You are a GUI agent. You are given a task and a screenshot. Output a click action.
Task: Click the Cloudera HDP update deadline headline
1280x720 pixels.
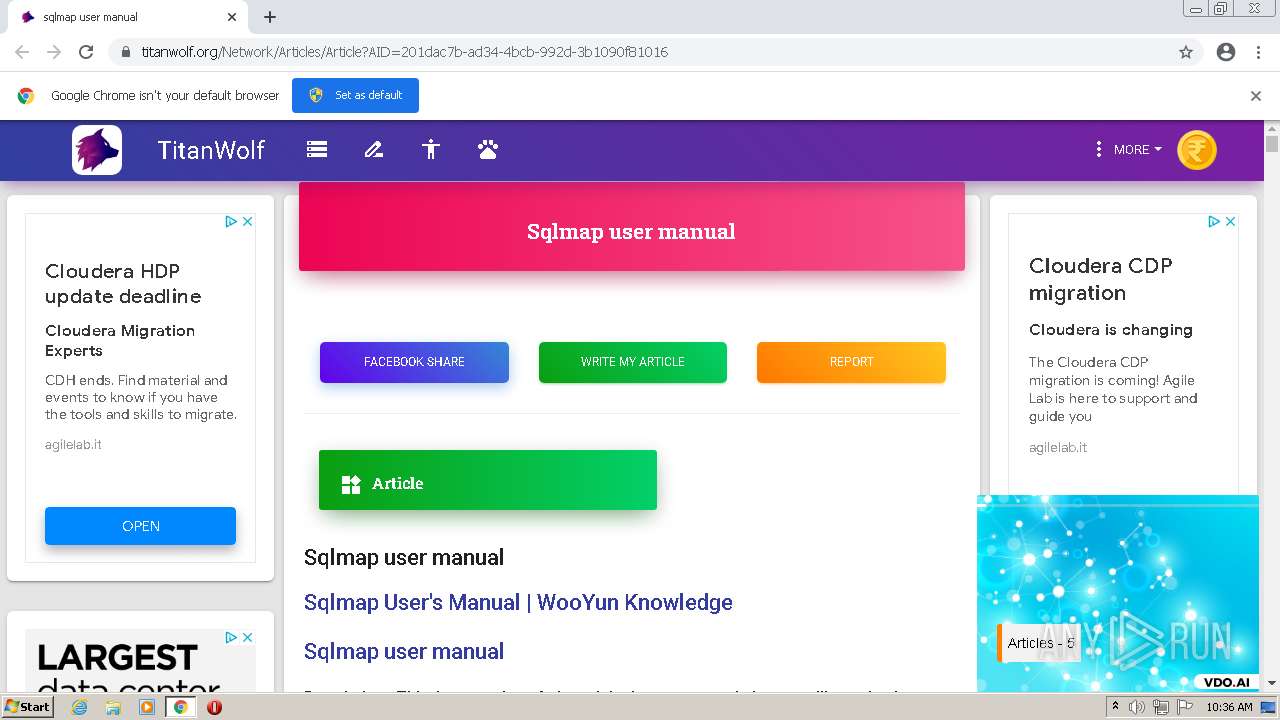click(123, 284)
